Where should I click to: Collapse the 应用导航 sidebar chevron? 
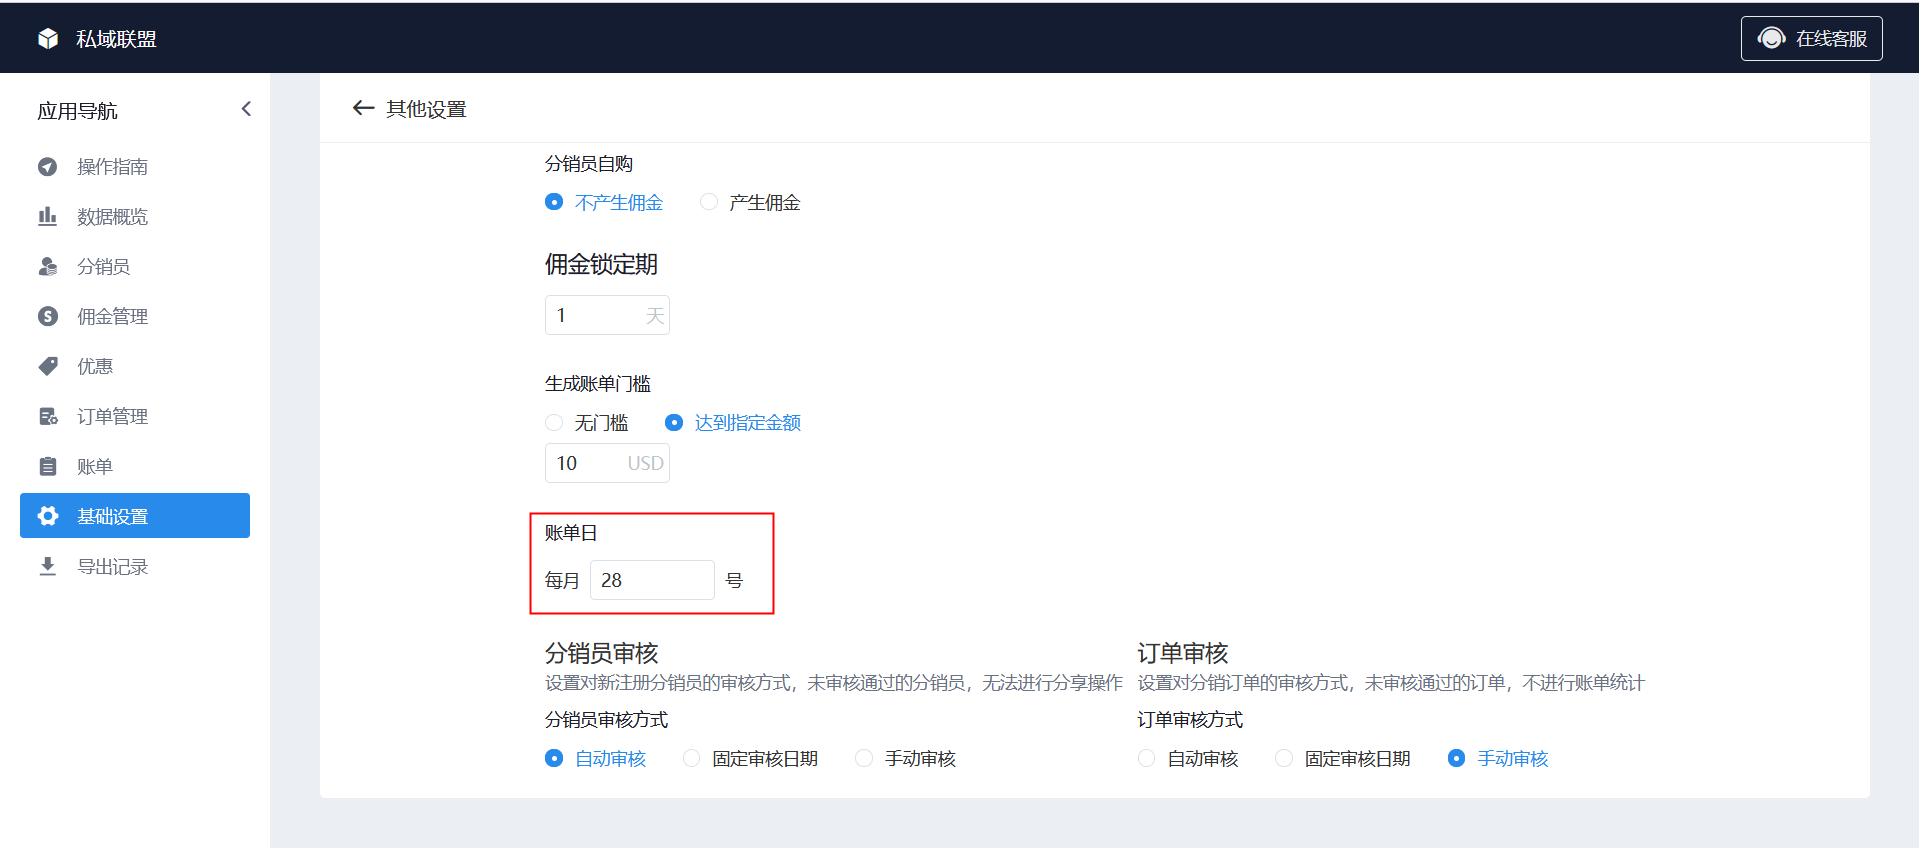tap(246, 109)
